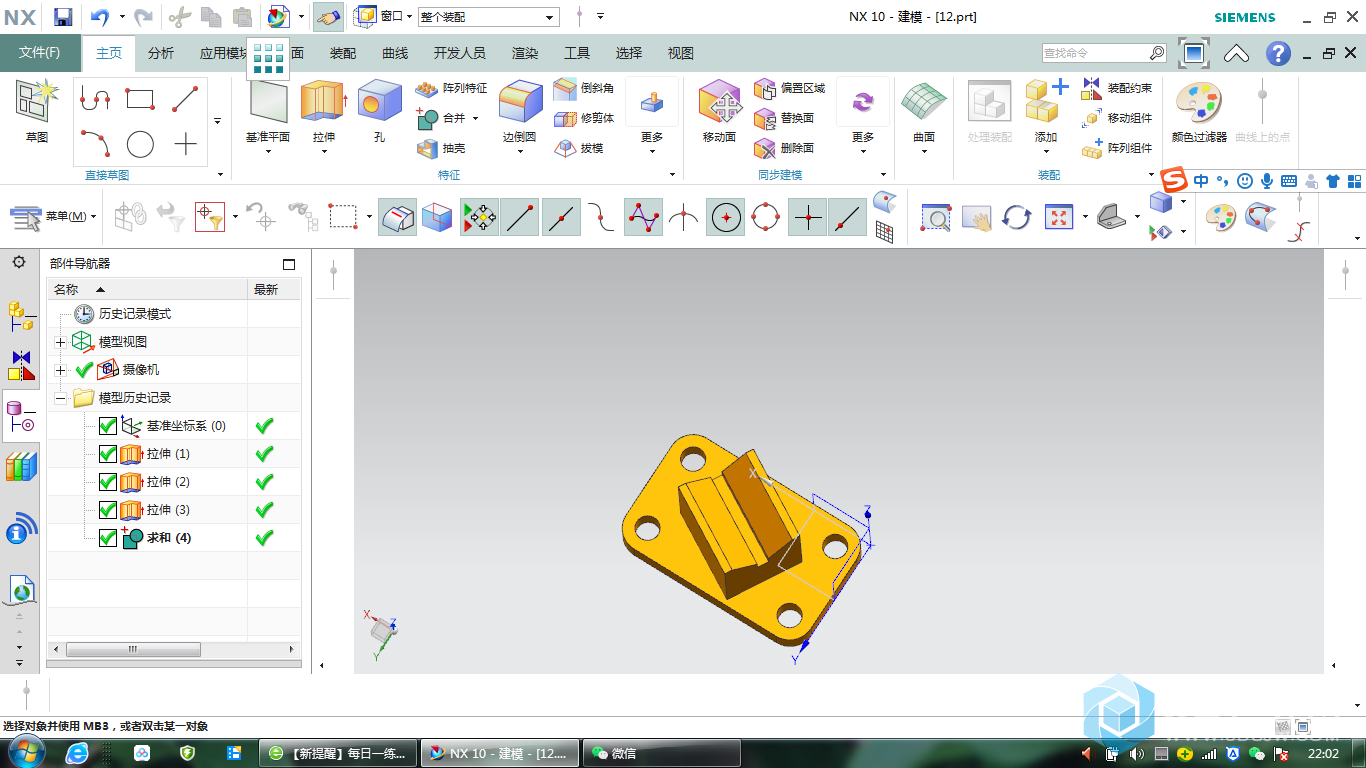Open the 草图 (Sketch) tool
Screen dimensions: 1366x768
tap(37, 112)
